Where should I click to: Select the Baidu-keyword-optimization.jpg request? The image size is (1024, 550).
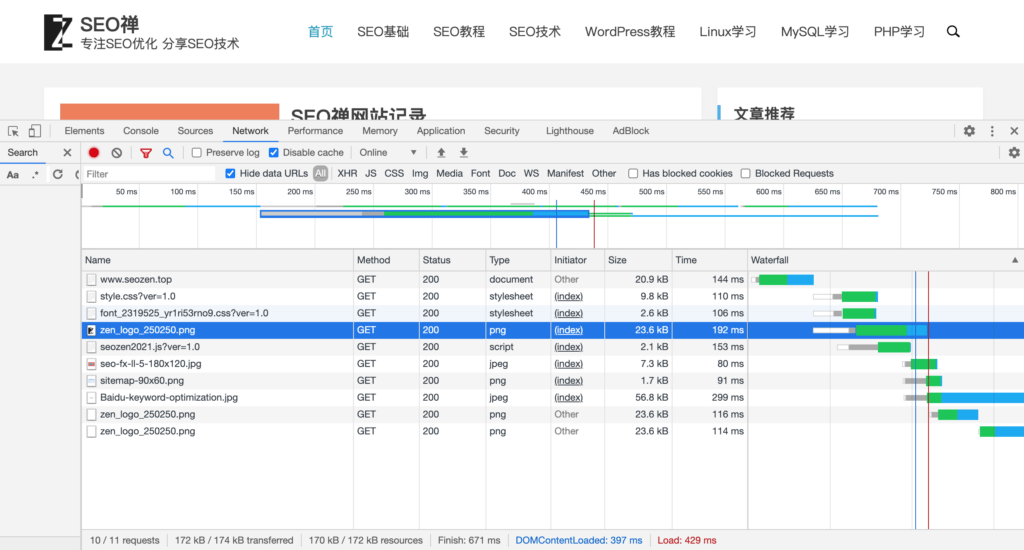168,398
